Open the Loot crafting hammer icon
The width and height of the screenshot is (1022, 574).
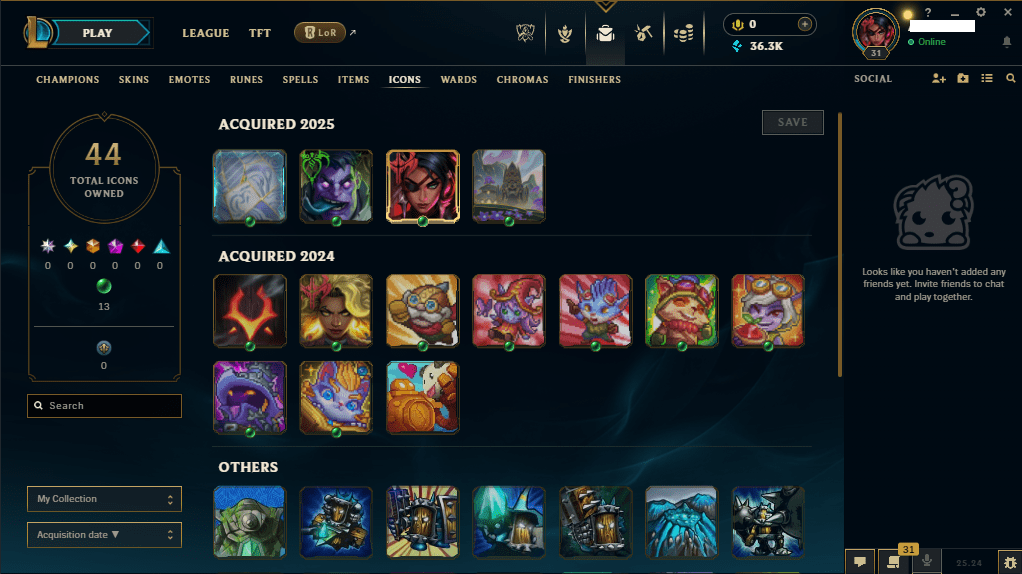(x=644, y=33)
